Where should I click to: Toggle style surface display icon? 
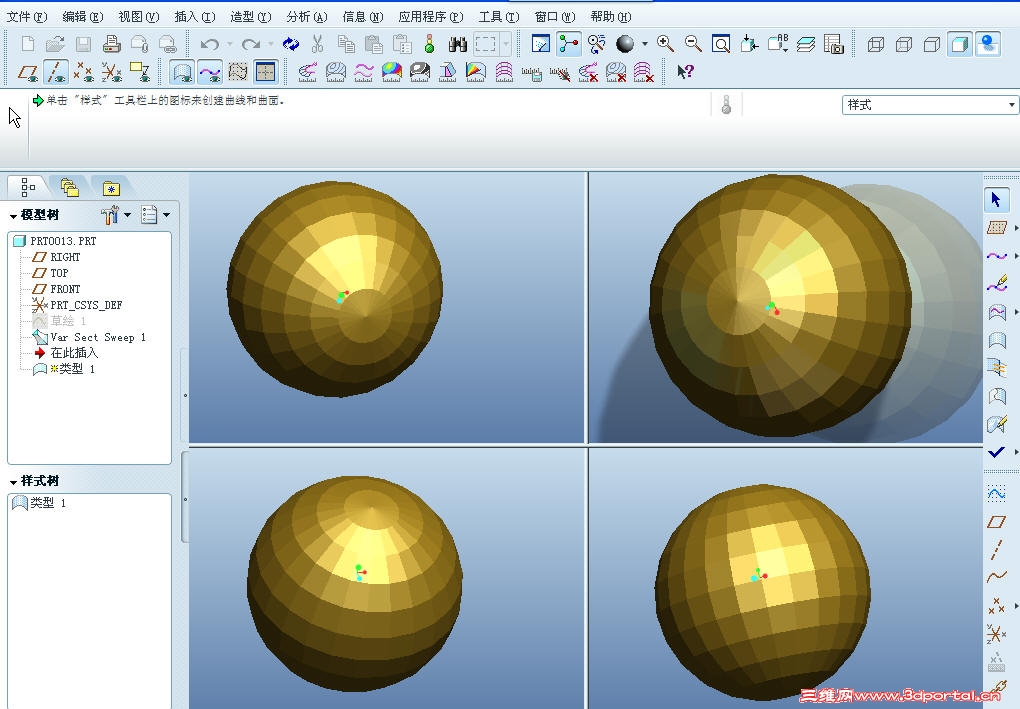pos(182,72)
